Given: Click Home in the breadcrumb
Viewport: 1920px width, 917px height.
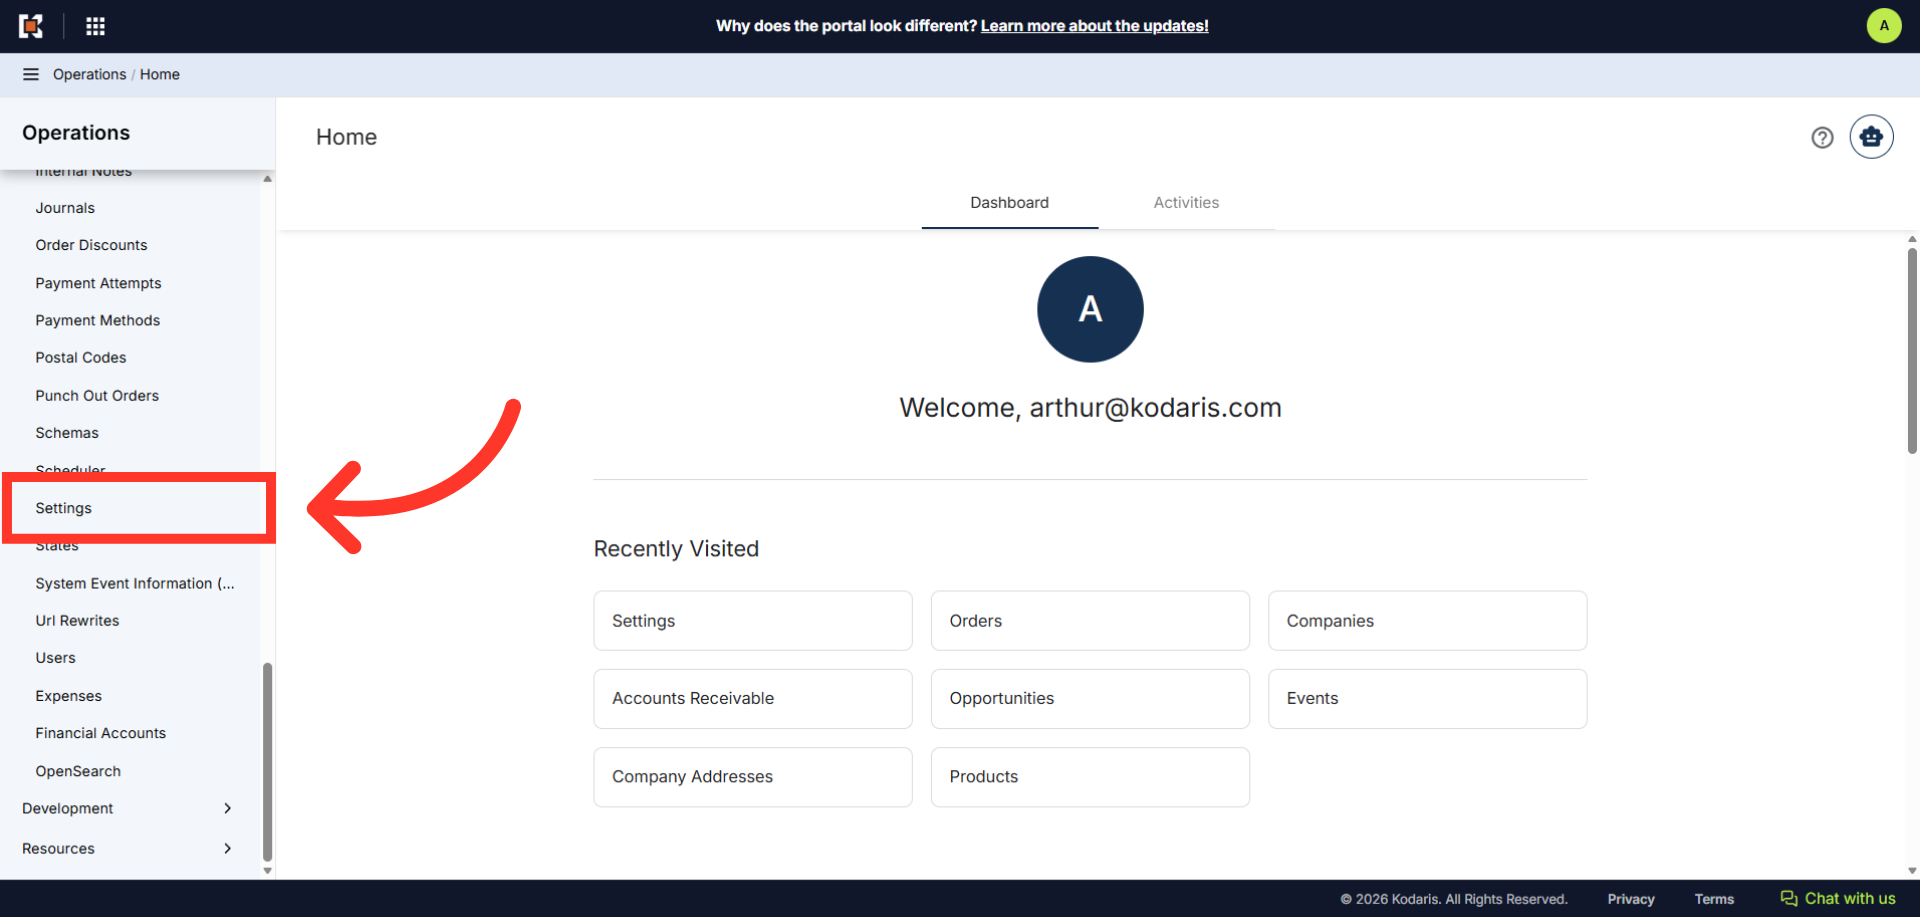Looking at the screenshot, I should 160,74.
